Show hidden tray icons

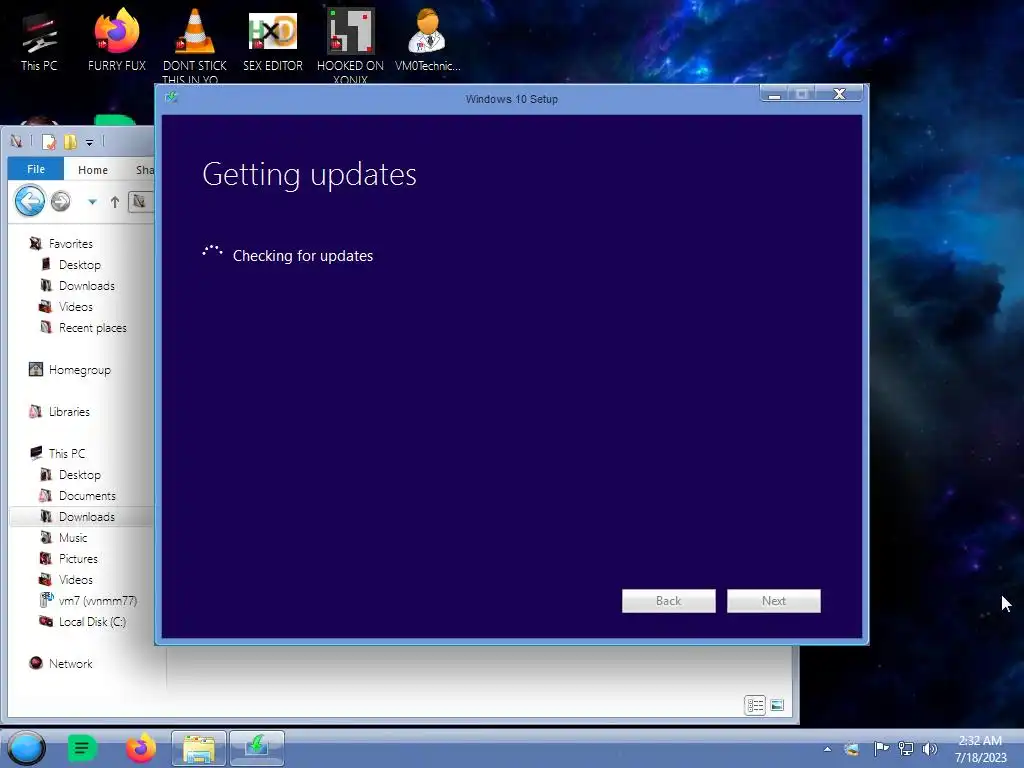point(827,749)
